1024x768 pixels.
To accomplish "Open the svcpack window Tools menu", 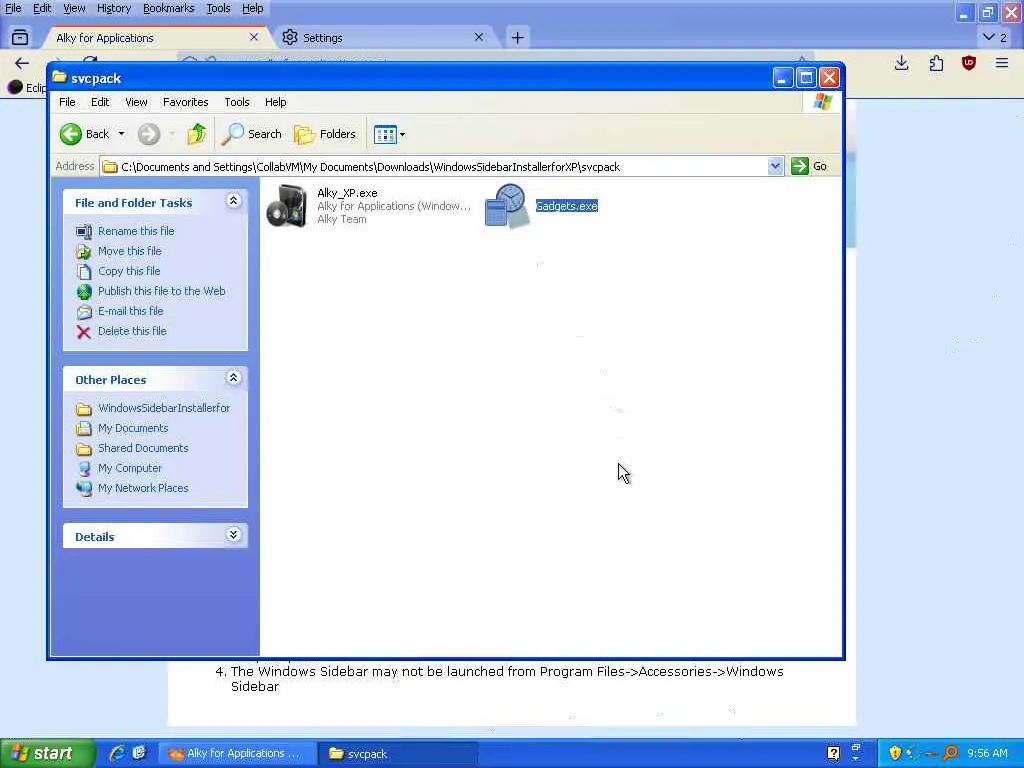I will click(237, 102).
